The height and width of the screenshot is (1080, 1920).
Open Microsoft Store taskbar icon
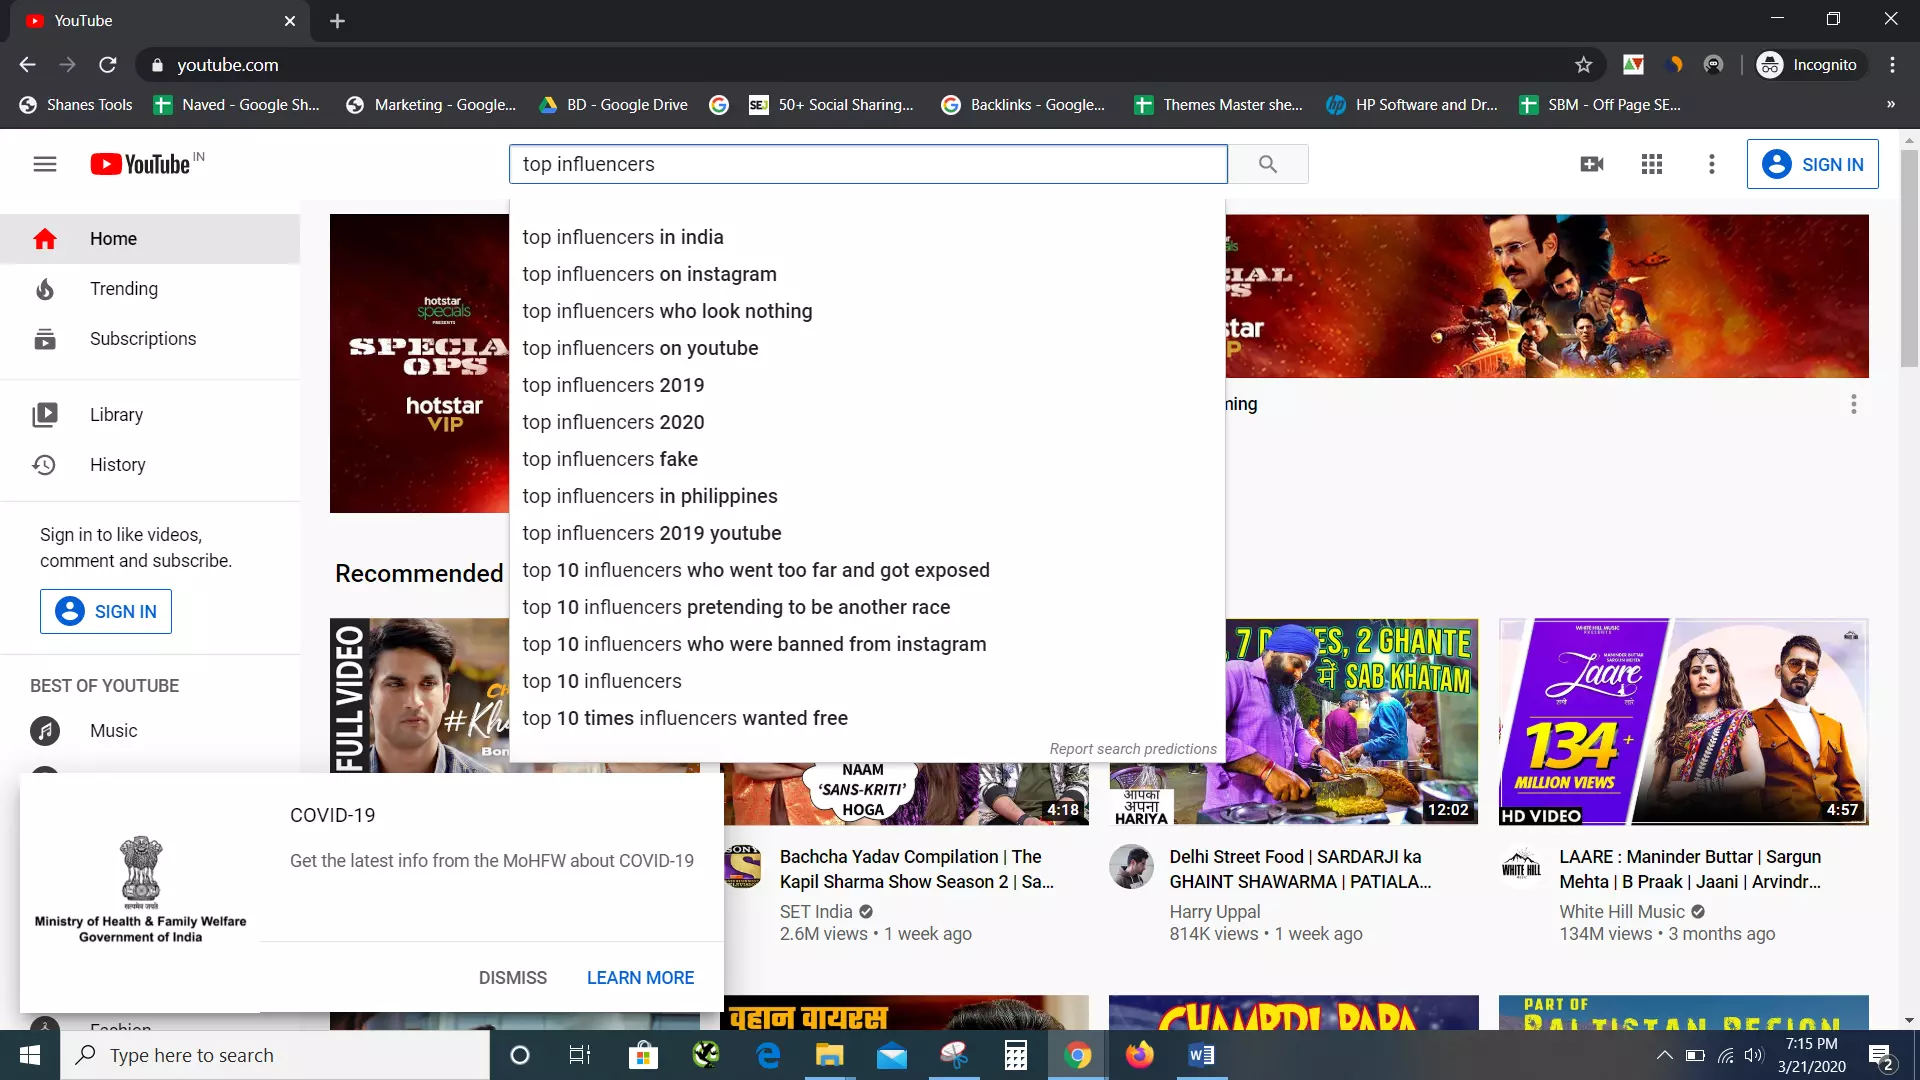(x=643, y=1055)
